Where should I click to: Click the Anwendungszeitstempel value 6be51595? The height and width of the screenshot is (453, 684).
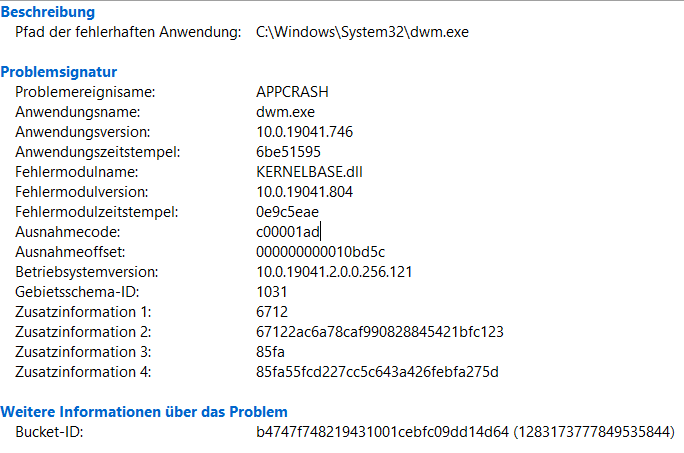pyautogui.click(x=288, y=152)
